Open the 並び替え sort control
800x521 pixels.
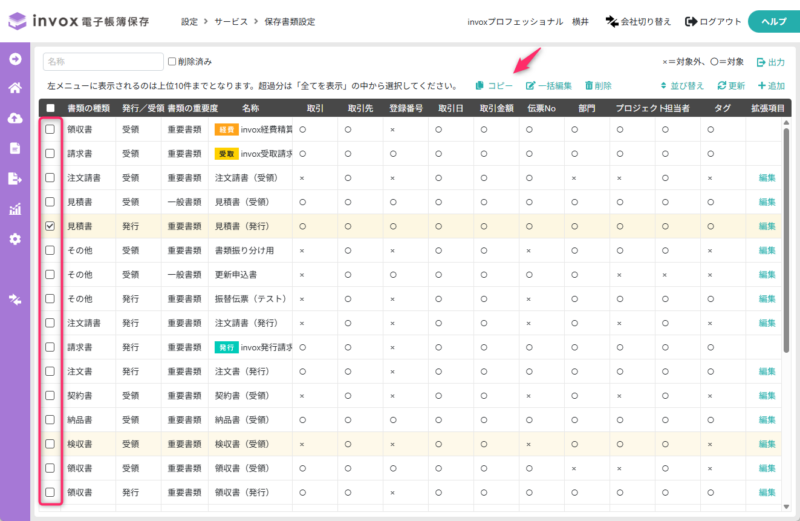click(x=683, y=86)
